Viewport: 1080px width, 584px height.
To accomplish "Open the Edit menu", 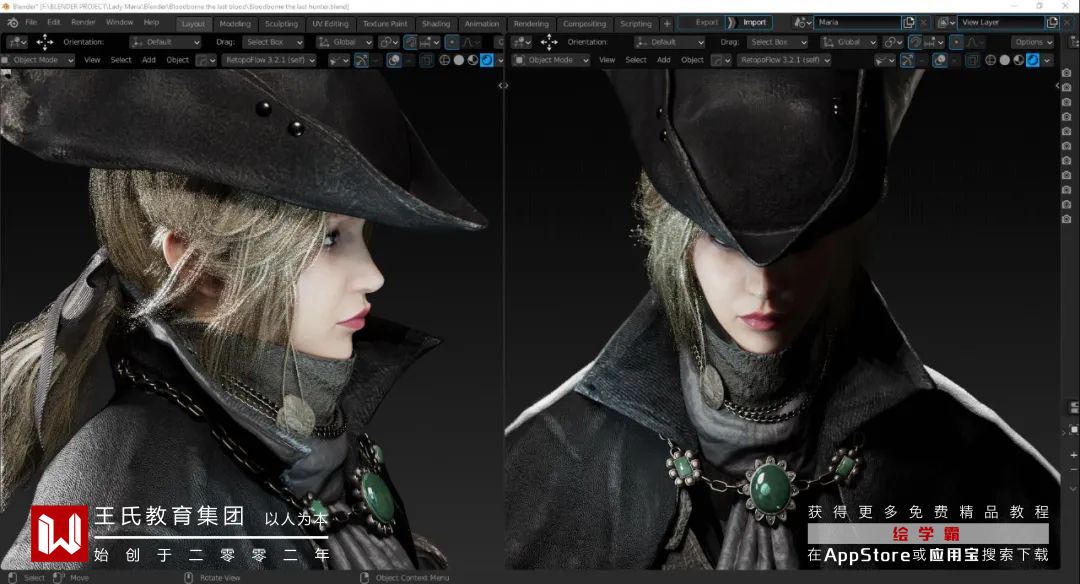I will coord(54,23).
